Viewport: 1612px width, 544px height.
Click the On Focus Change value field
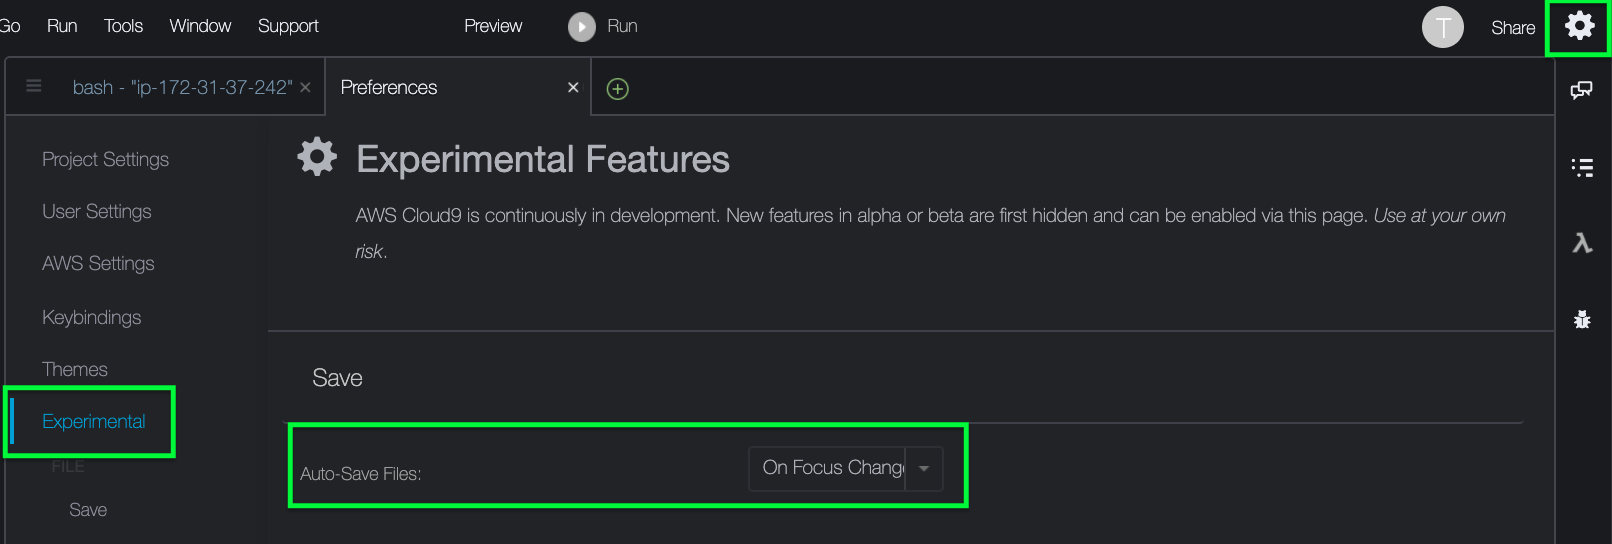tap(827, 468)
